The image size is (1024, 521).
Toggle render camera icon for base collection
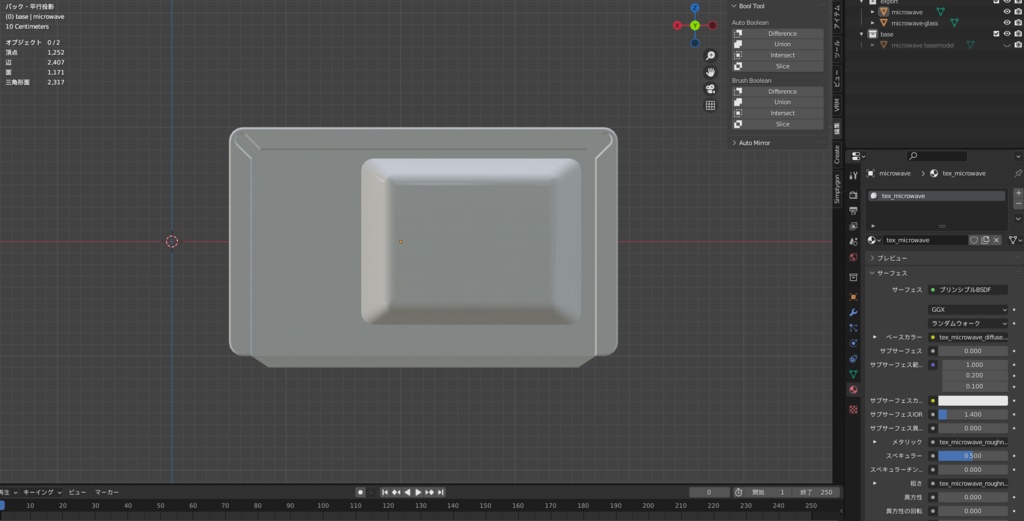click(x=1017, y=34)
